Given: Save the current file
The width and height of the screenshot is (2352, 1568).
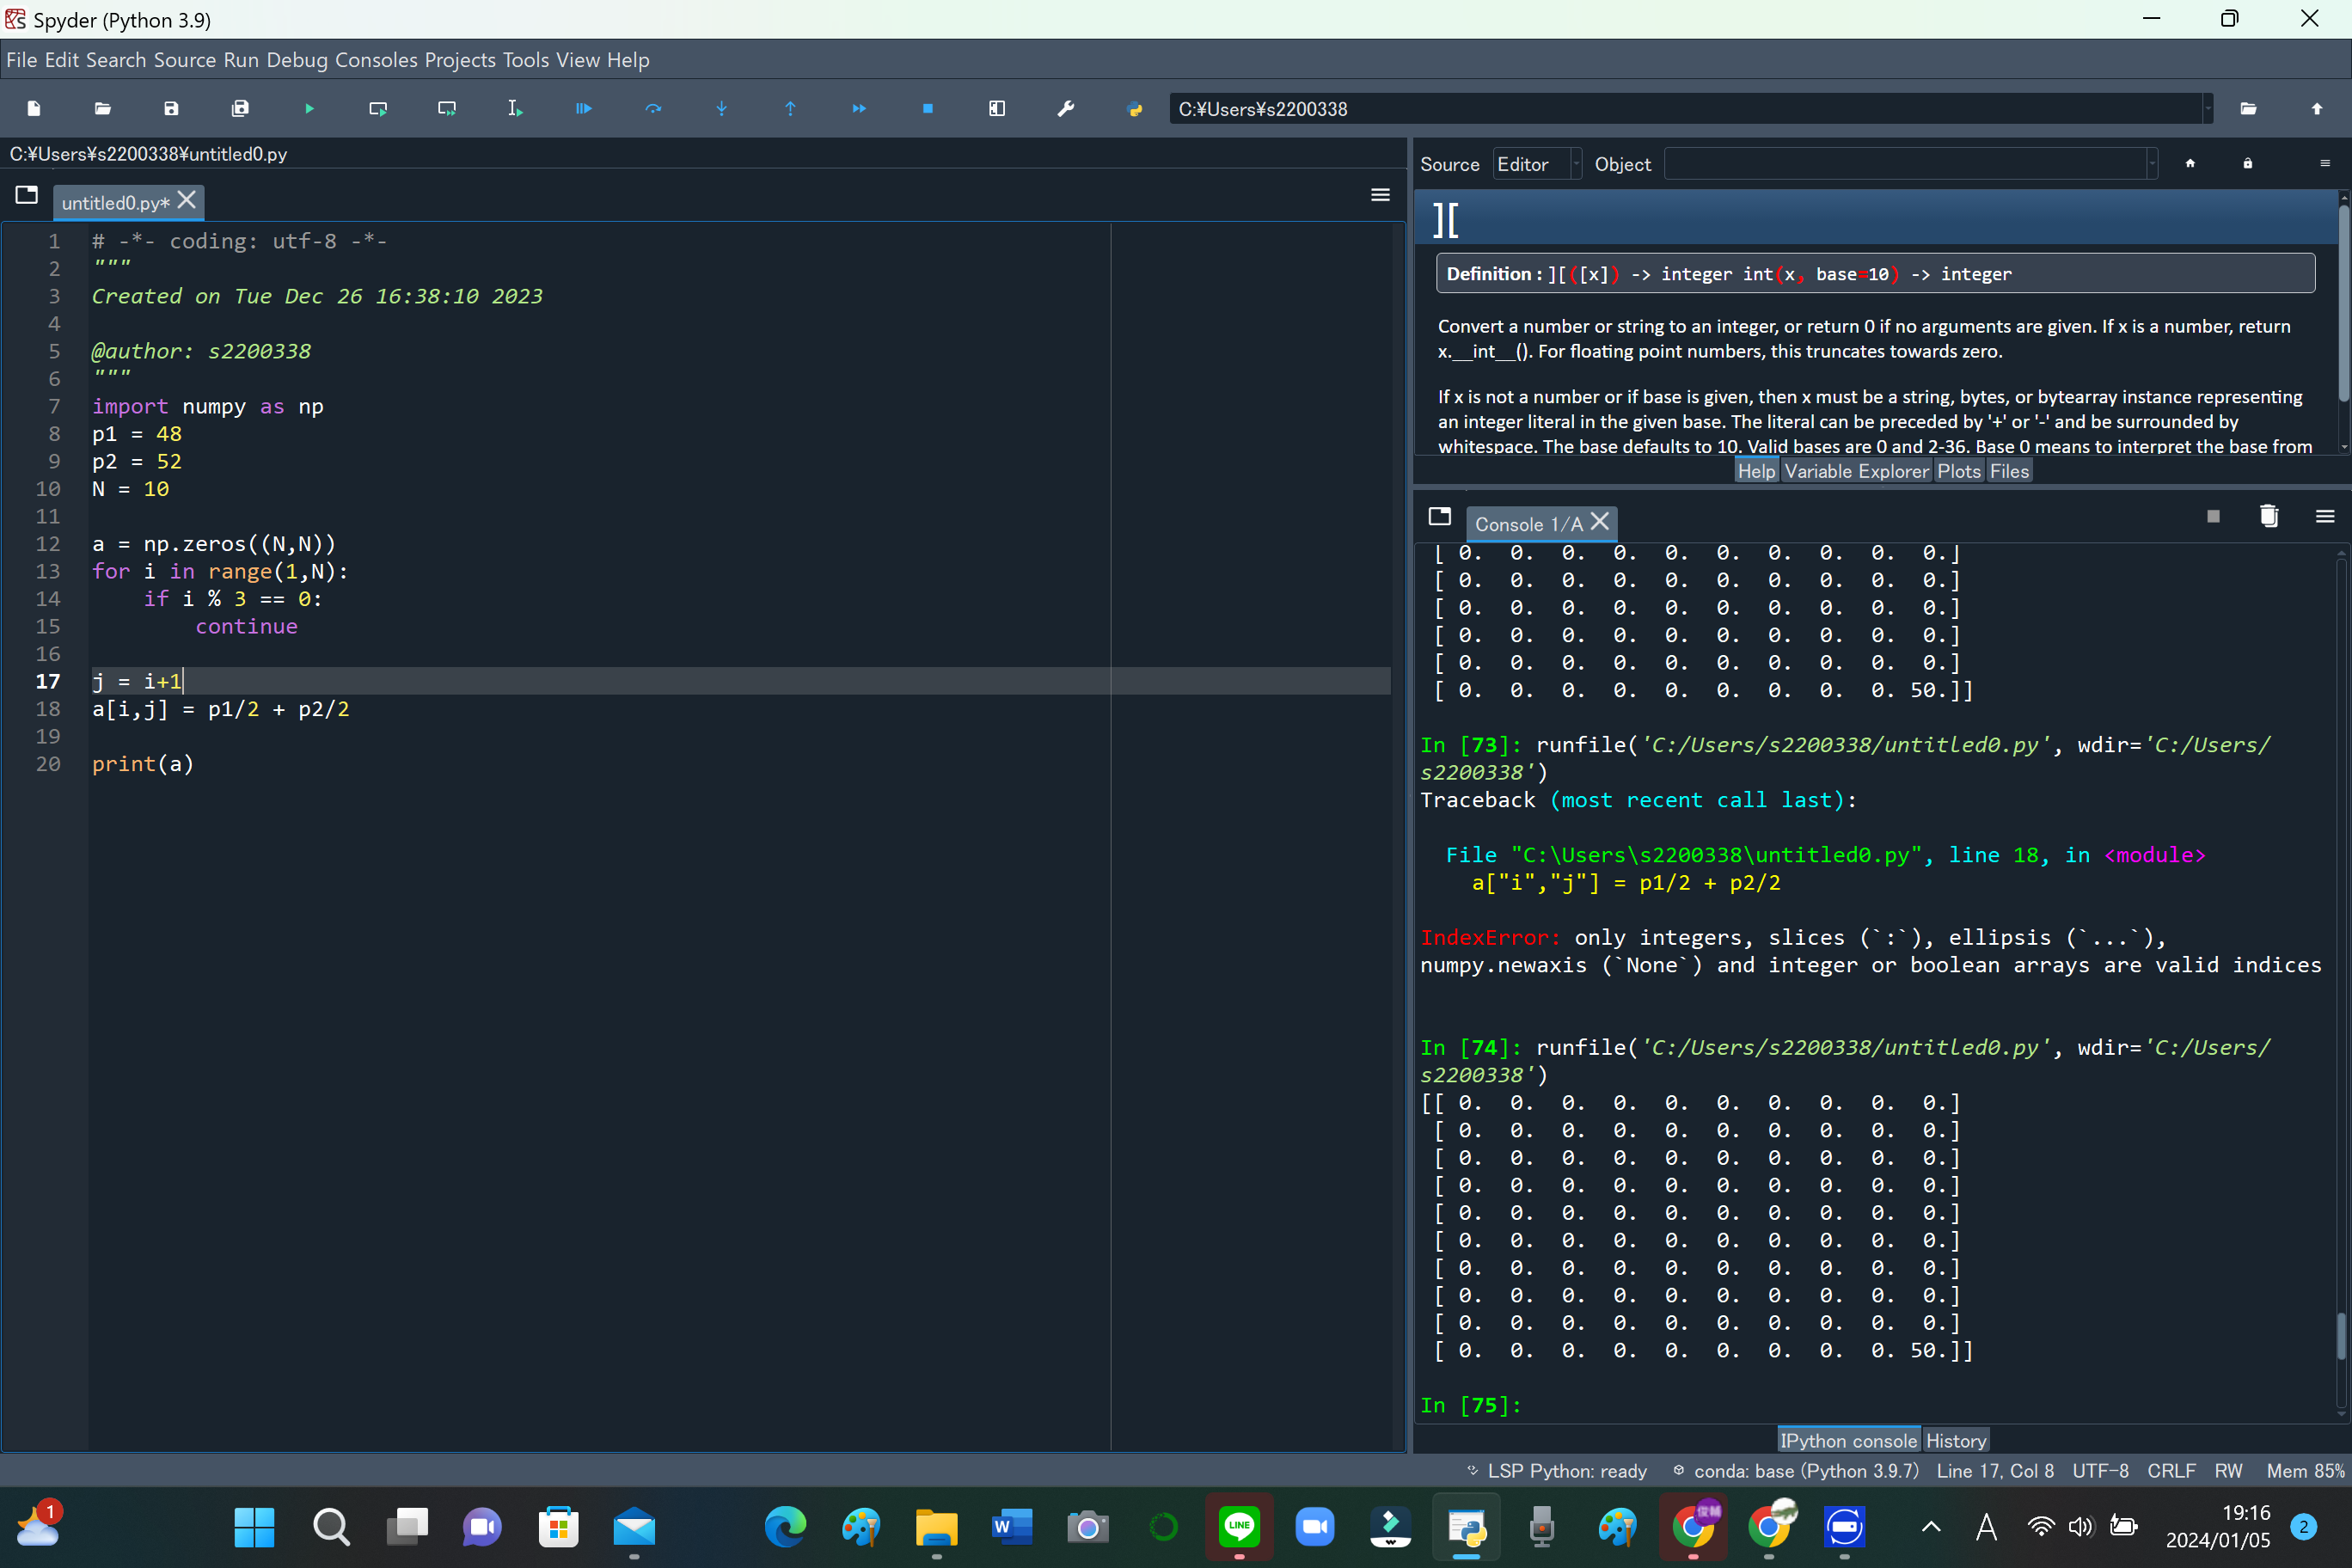Looking at the screenshot, I should tap(170, 108).
